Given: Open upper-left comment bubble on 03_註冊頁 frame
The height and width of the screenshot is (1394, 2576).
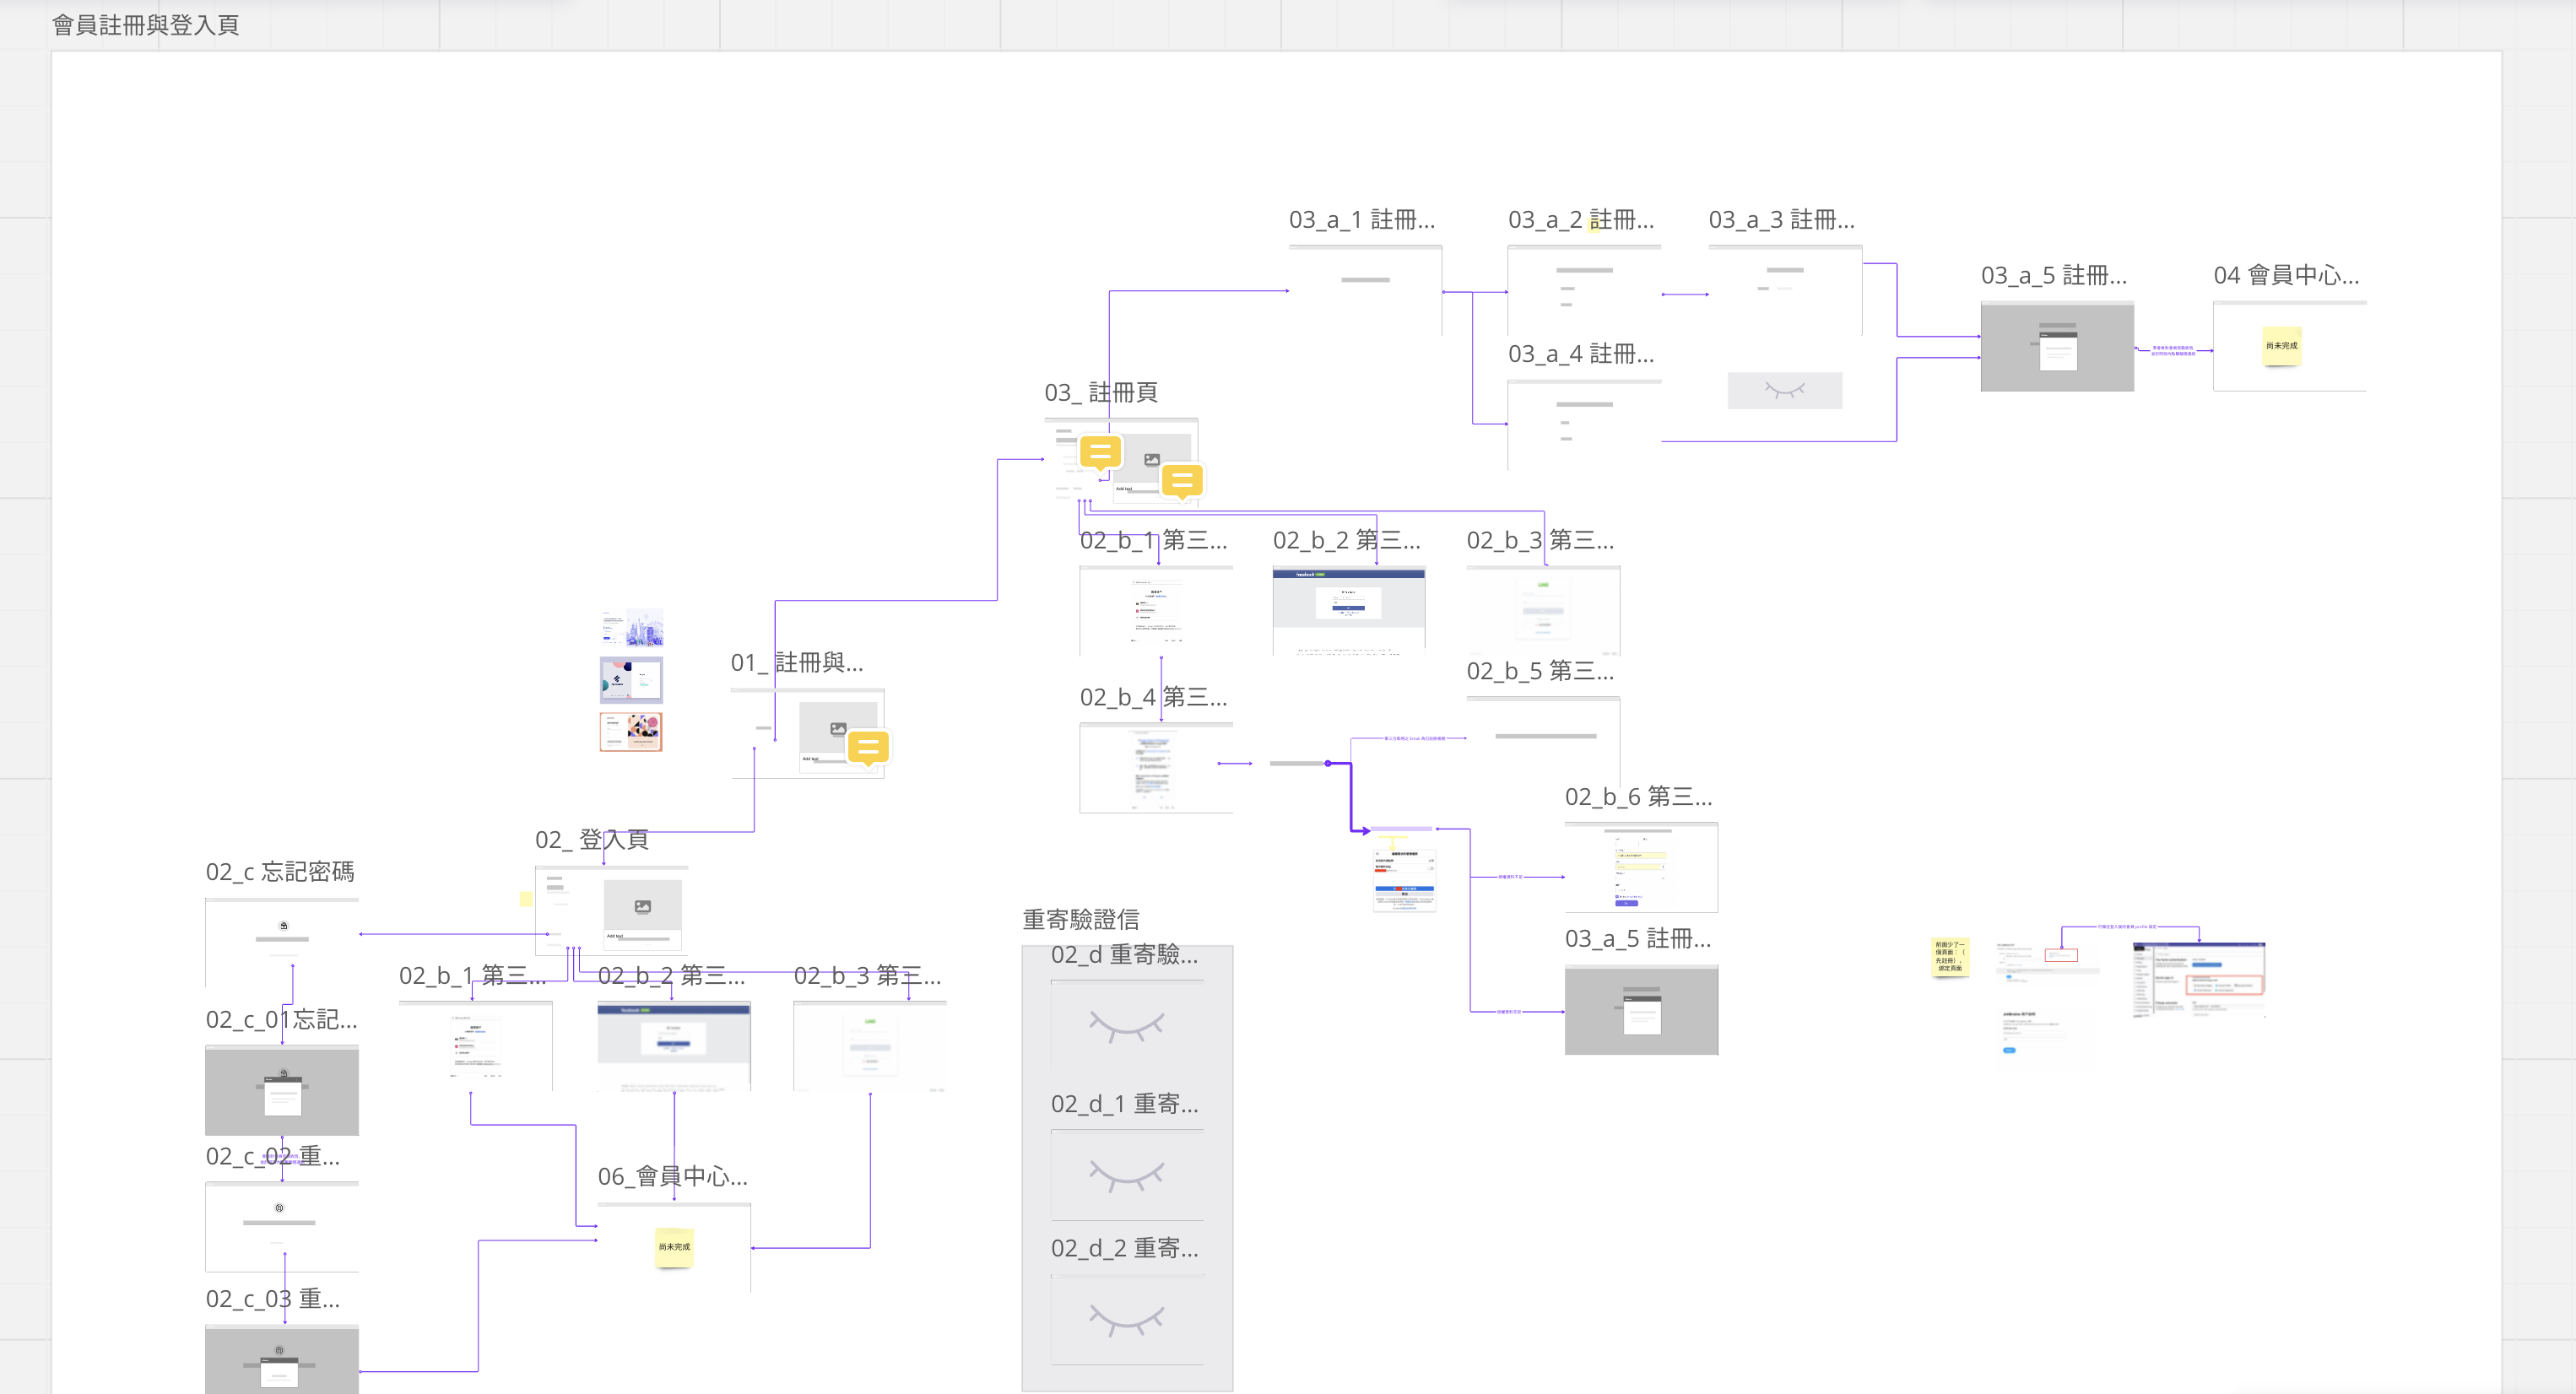Looking at the screenshot, I should coord(1100,452).
